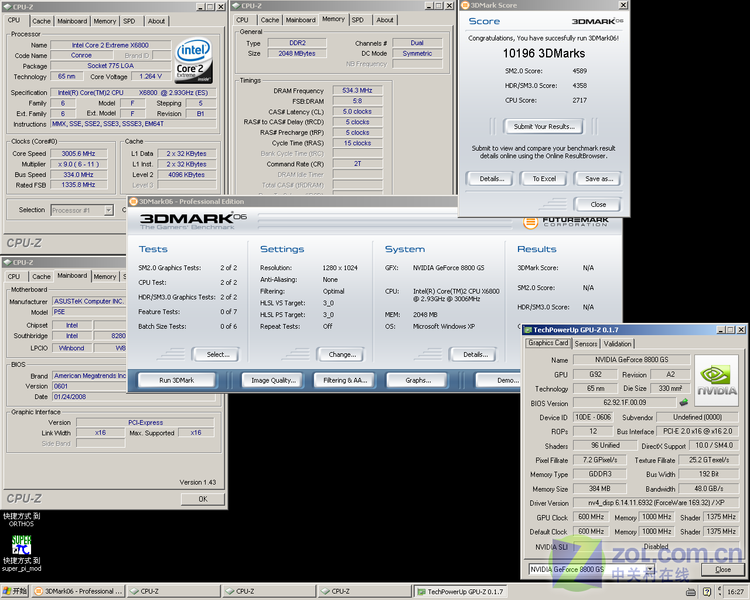This screenshot has height=600, width=750.
Task: Open Graphs button in 3DMark06
Action: pyautogui.click(x=418, y=380)
